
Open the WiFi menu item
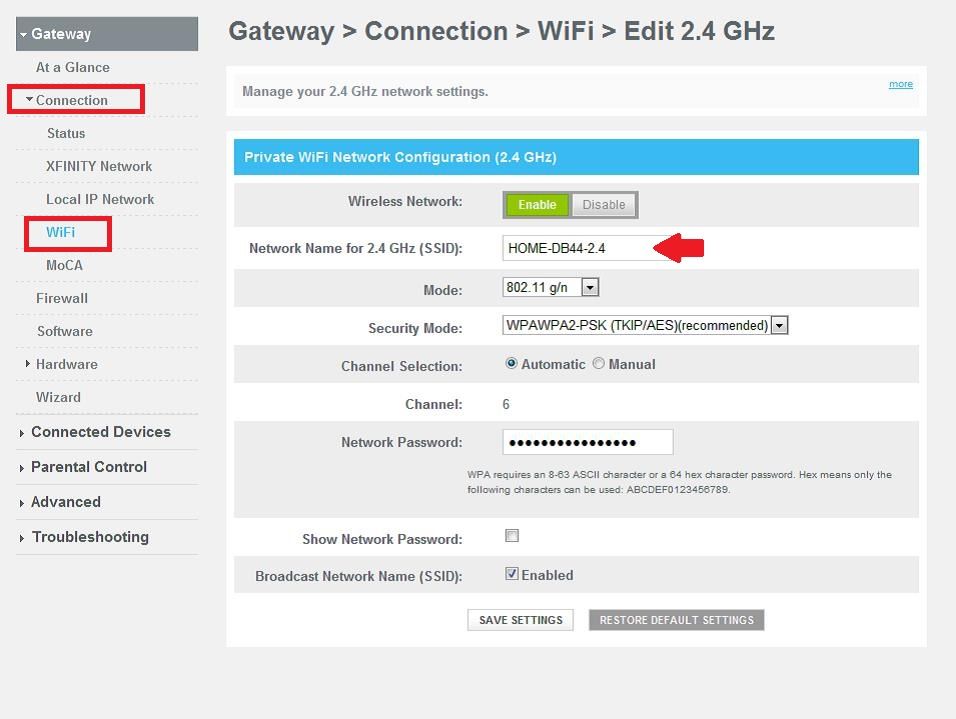tap(61, 232)
